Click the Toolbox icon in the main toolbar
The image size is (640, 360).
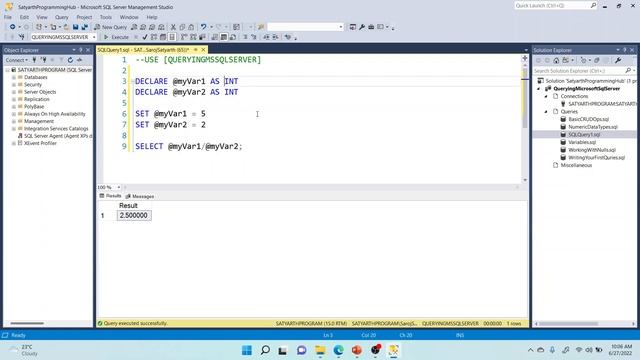pyautogui.click(x=371, y=27)
